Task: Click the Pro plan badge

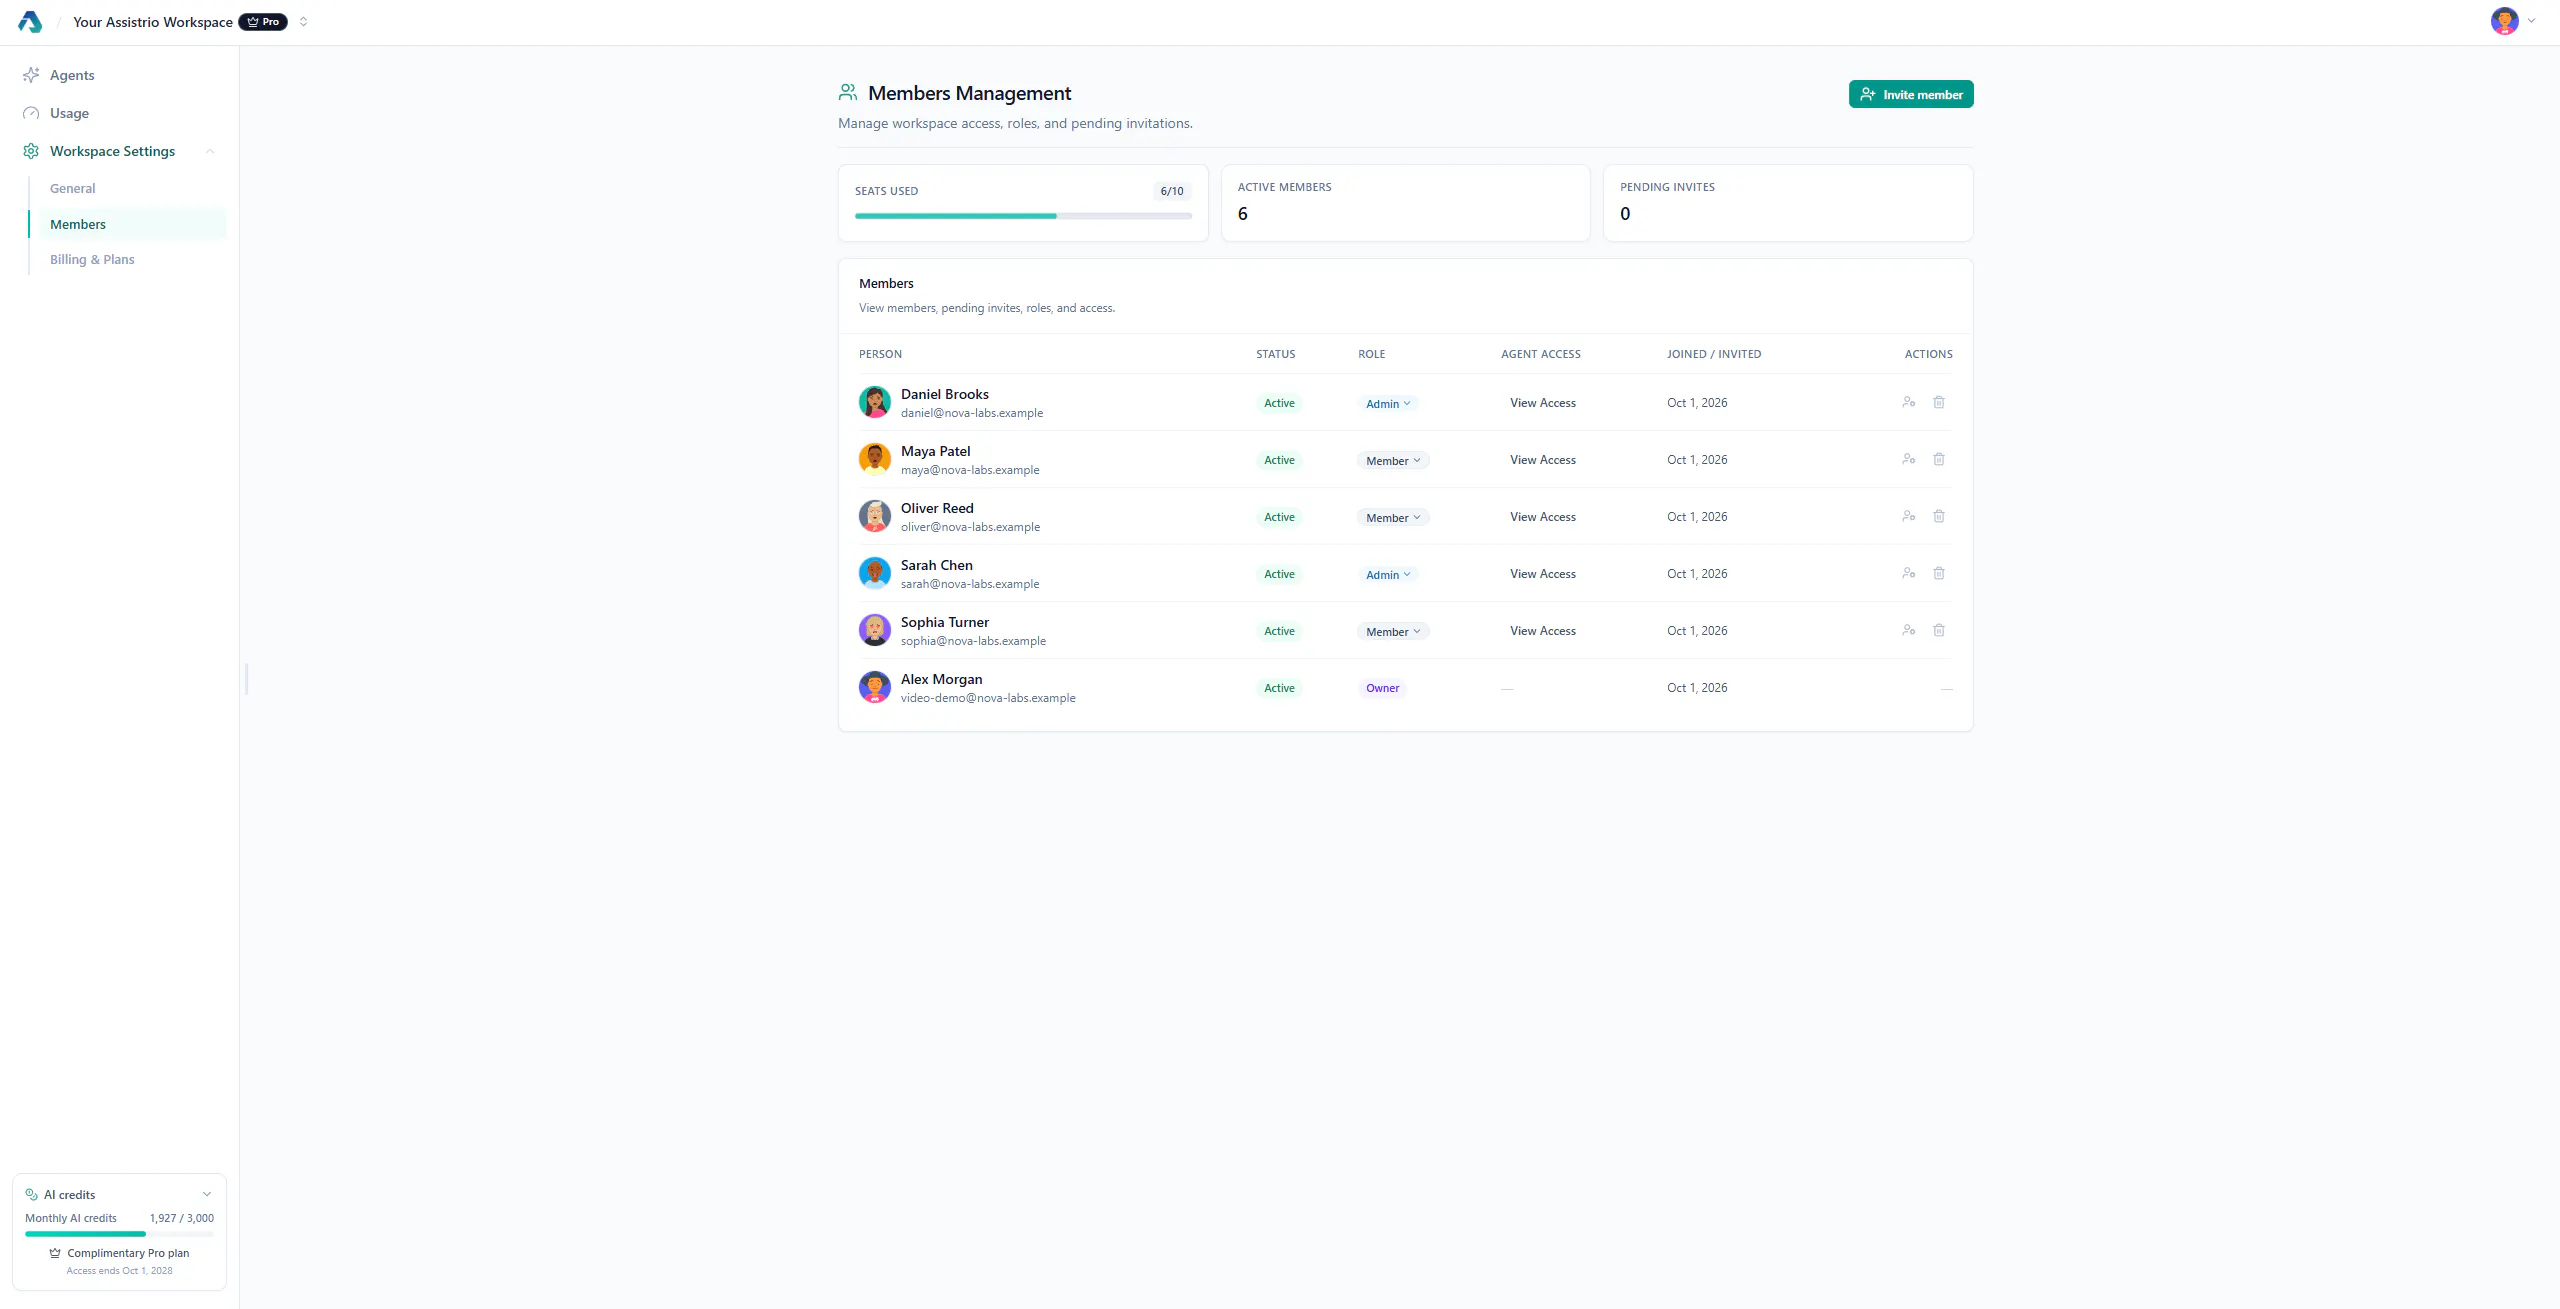Action: point(263,22)
